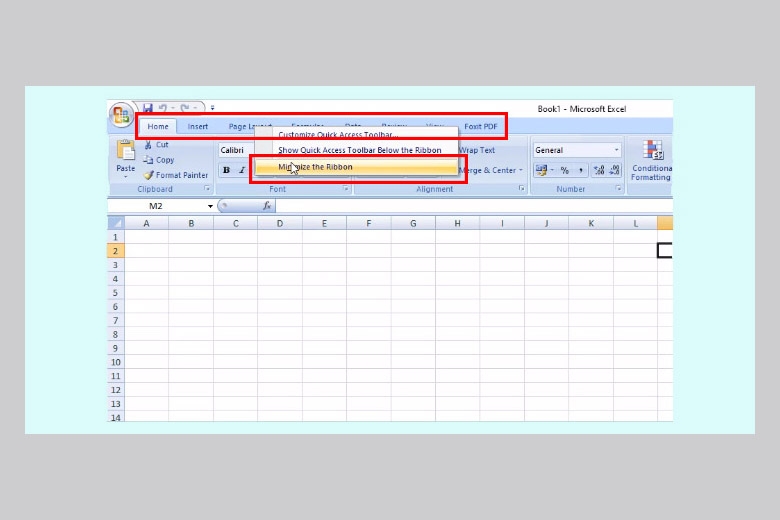Apply Comma Style
Screen dimensions: 780x520
pos(581,170)
